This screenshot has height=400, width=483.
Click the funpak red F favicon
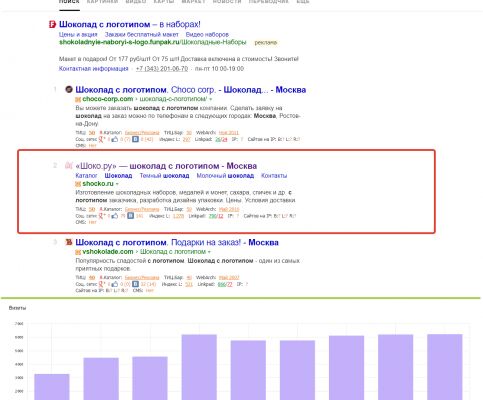pos(52,24)
